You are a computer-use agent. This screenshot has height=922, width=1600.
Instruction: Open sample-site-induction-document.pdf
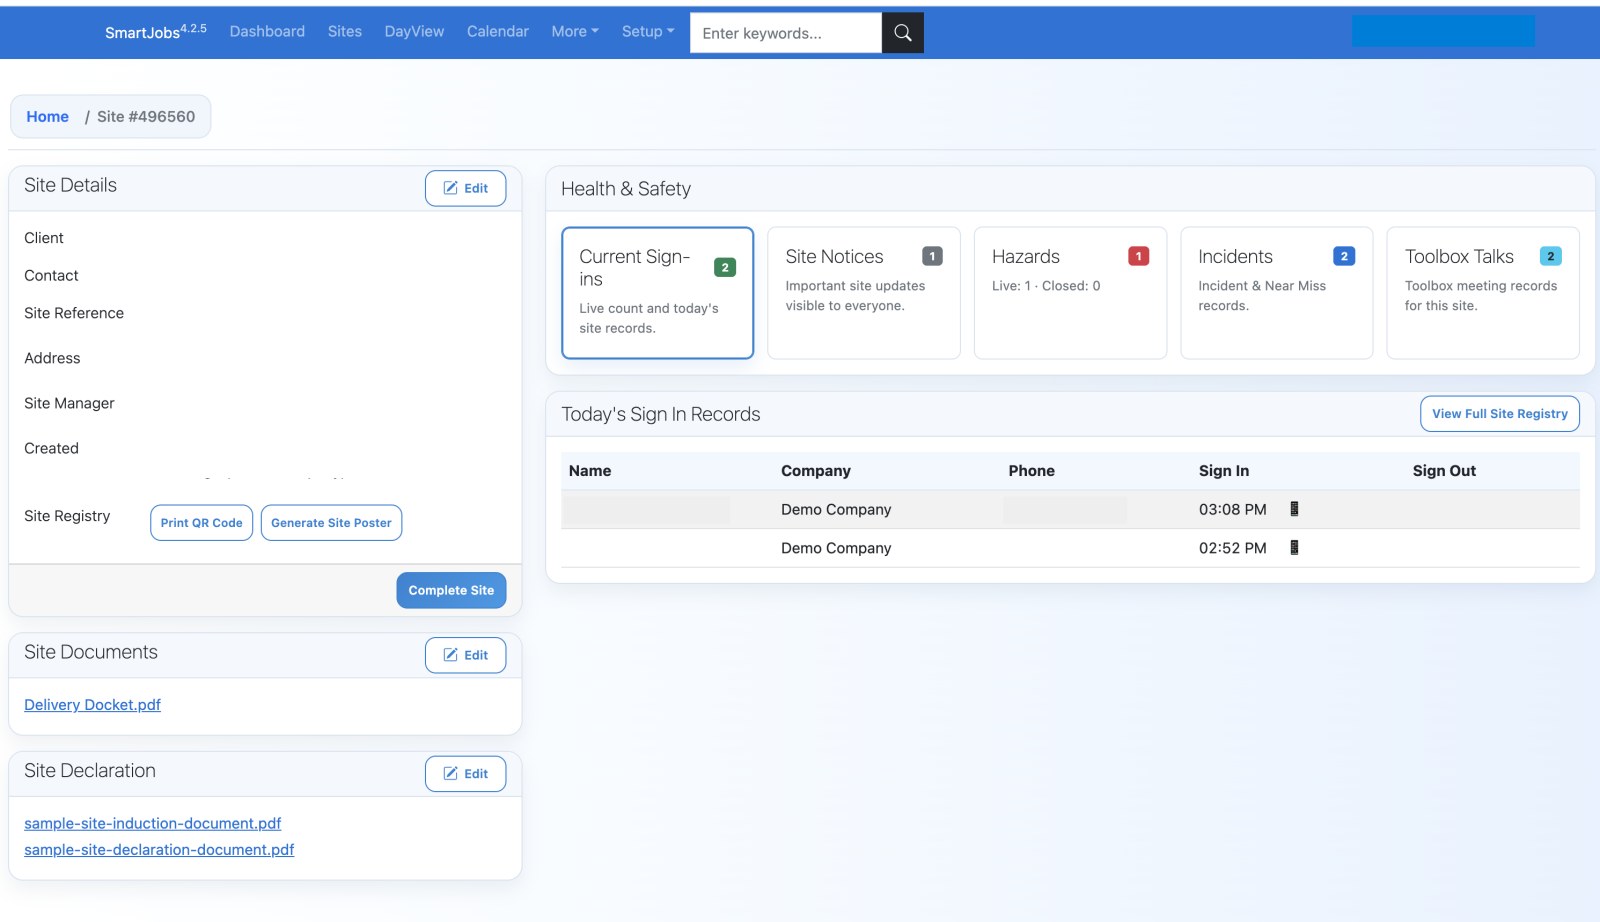pyautogui.click(x=152, y=824)
